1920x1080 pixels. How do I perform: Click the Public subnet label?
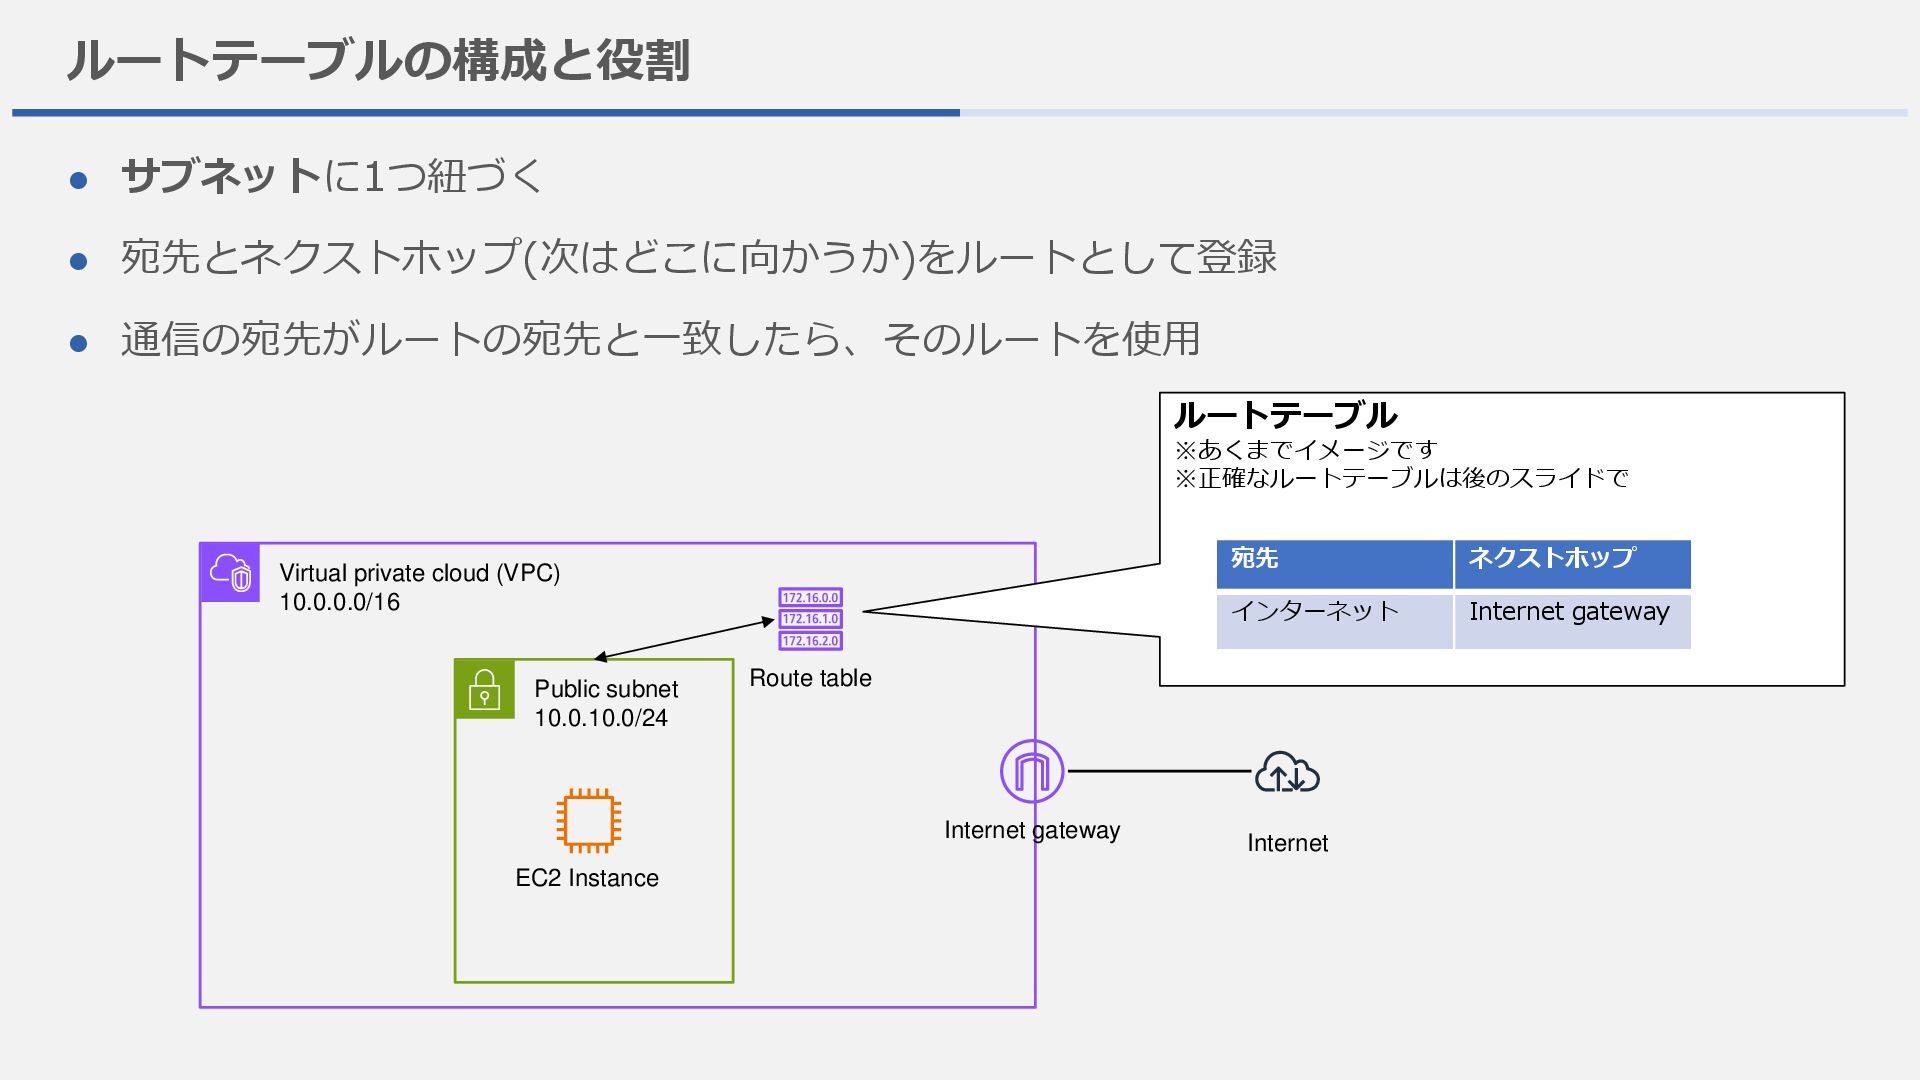tap(606, 689)
